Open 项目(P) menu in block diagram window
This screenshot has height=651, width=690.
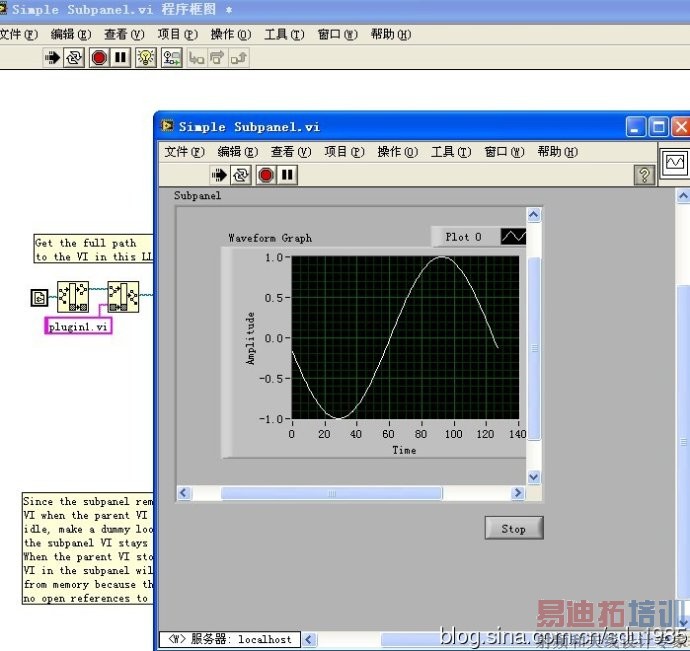coord(177,34)
